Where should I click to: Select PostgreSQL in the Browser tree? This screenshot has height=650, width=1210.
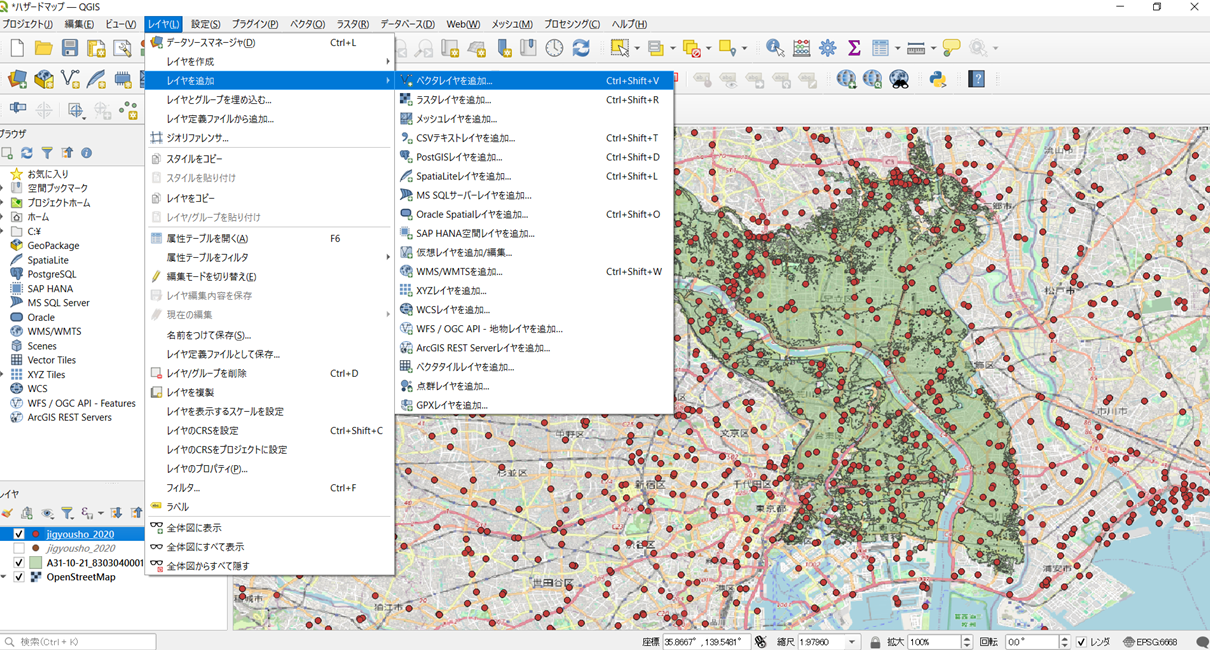point(51,274)
